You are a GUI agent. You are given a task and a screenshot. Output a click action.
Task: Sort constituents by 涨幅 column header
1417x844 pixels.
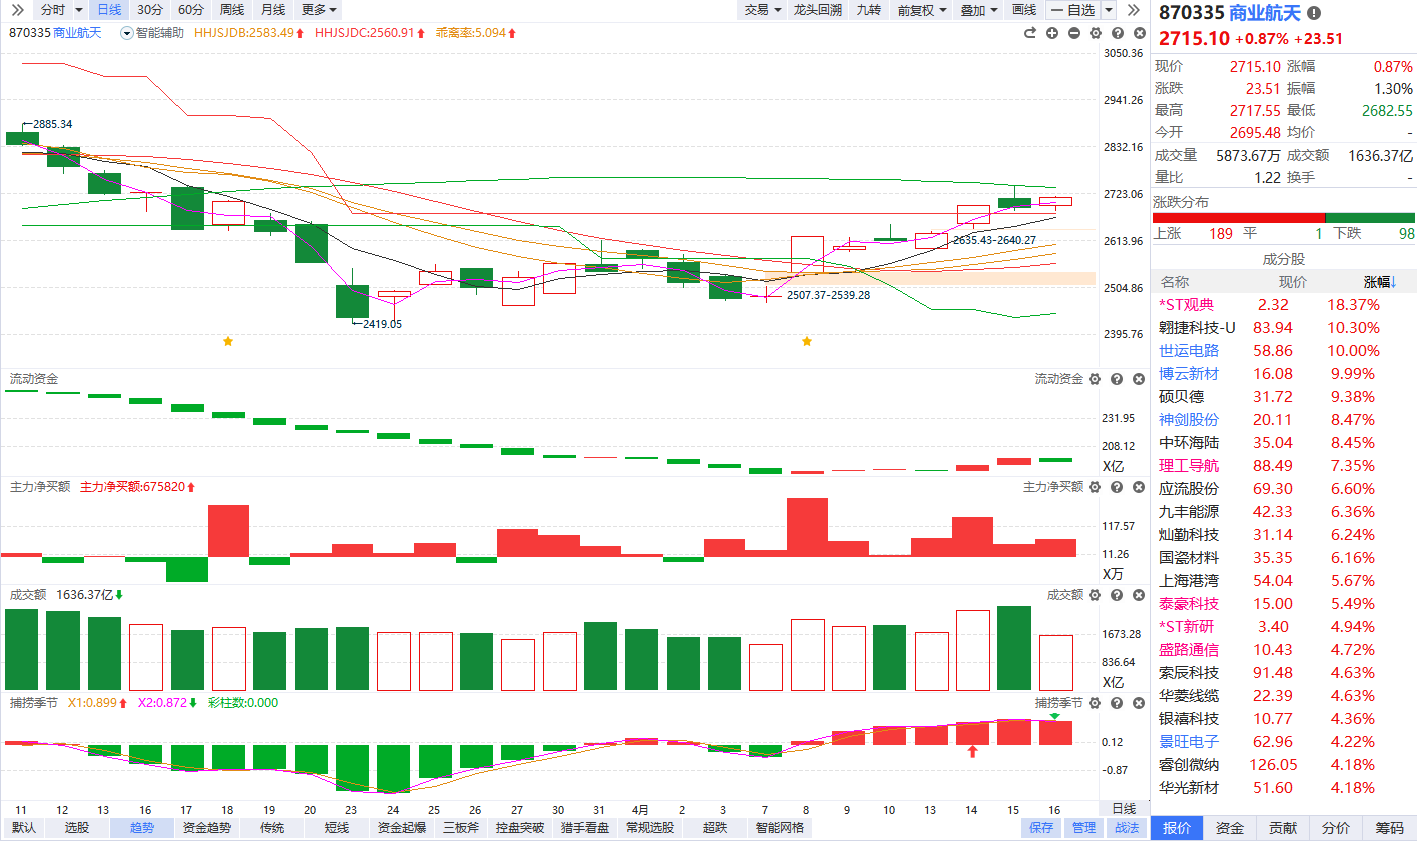pos(1380,282)
